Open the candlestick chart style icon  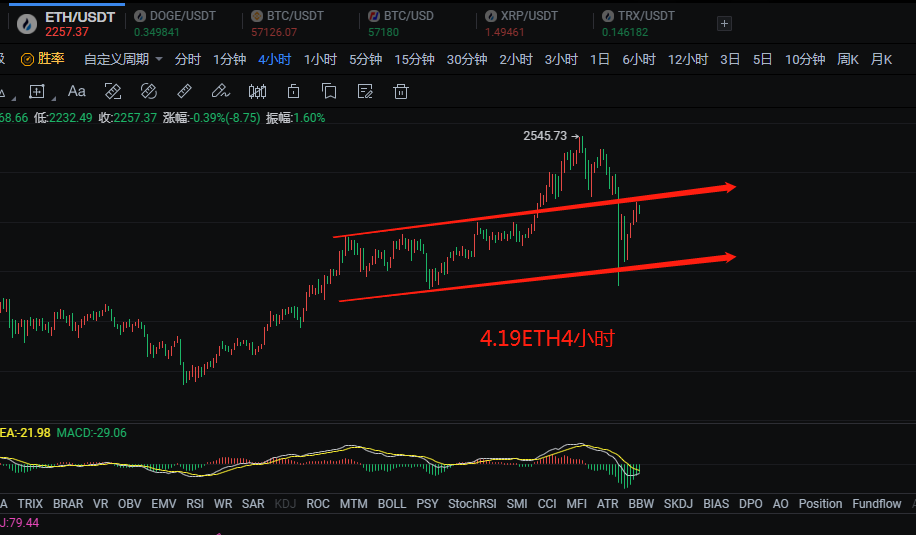pos(257,92)
